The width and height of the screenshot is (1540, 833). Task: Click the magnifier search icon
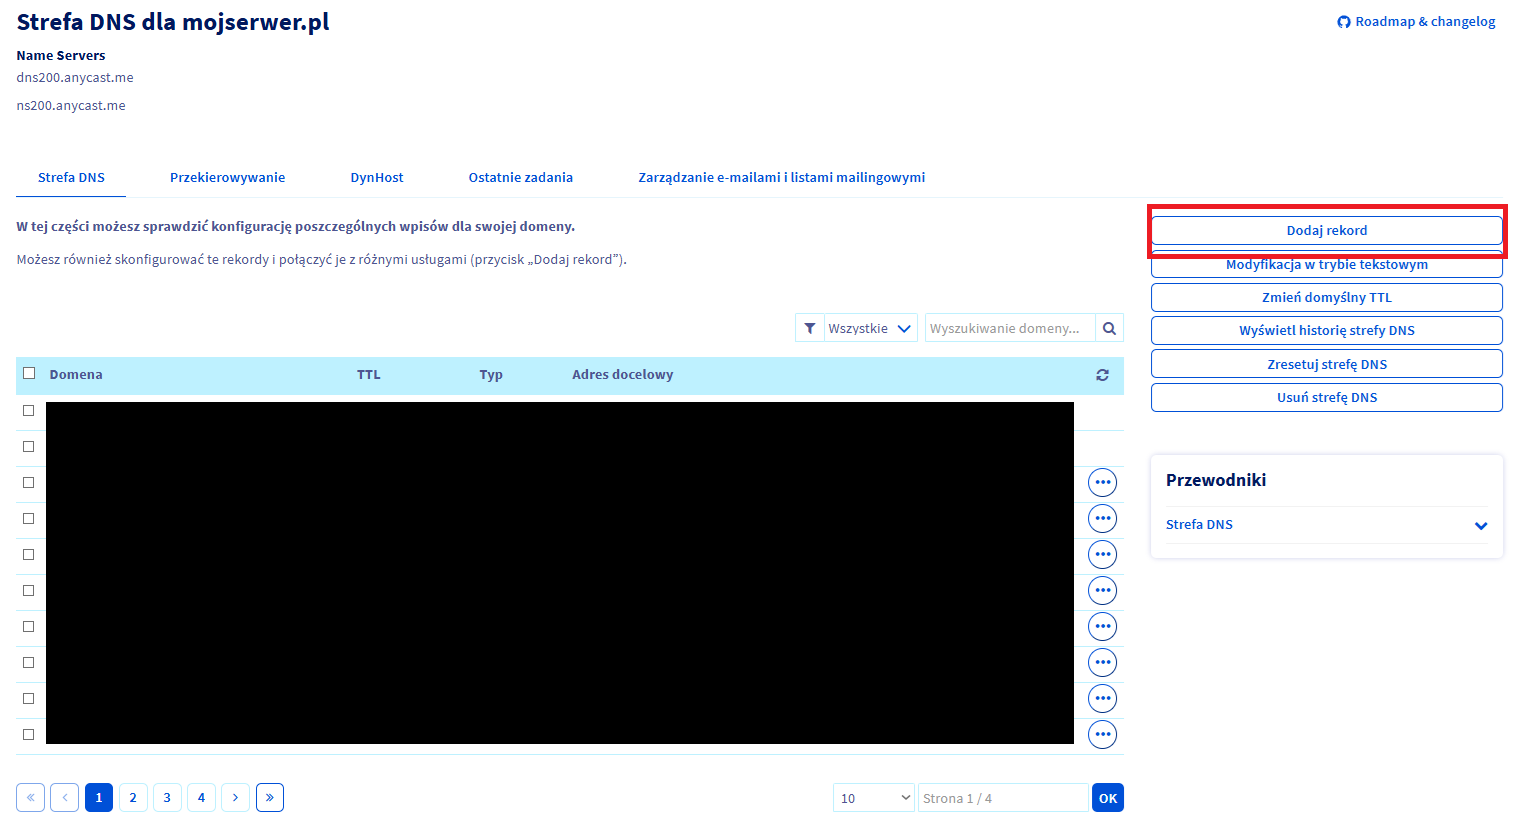click(1109, 328)
